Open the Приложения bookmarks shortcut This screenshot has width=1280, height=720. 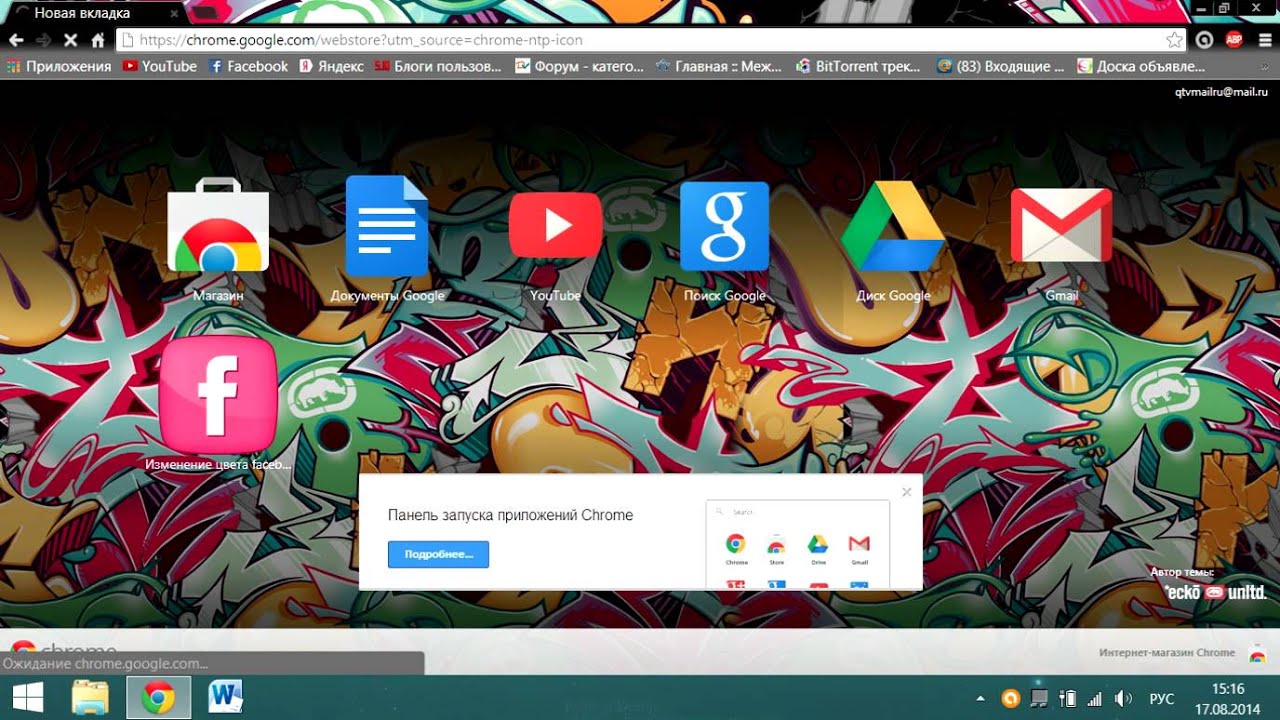tap(59, 66)
